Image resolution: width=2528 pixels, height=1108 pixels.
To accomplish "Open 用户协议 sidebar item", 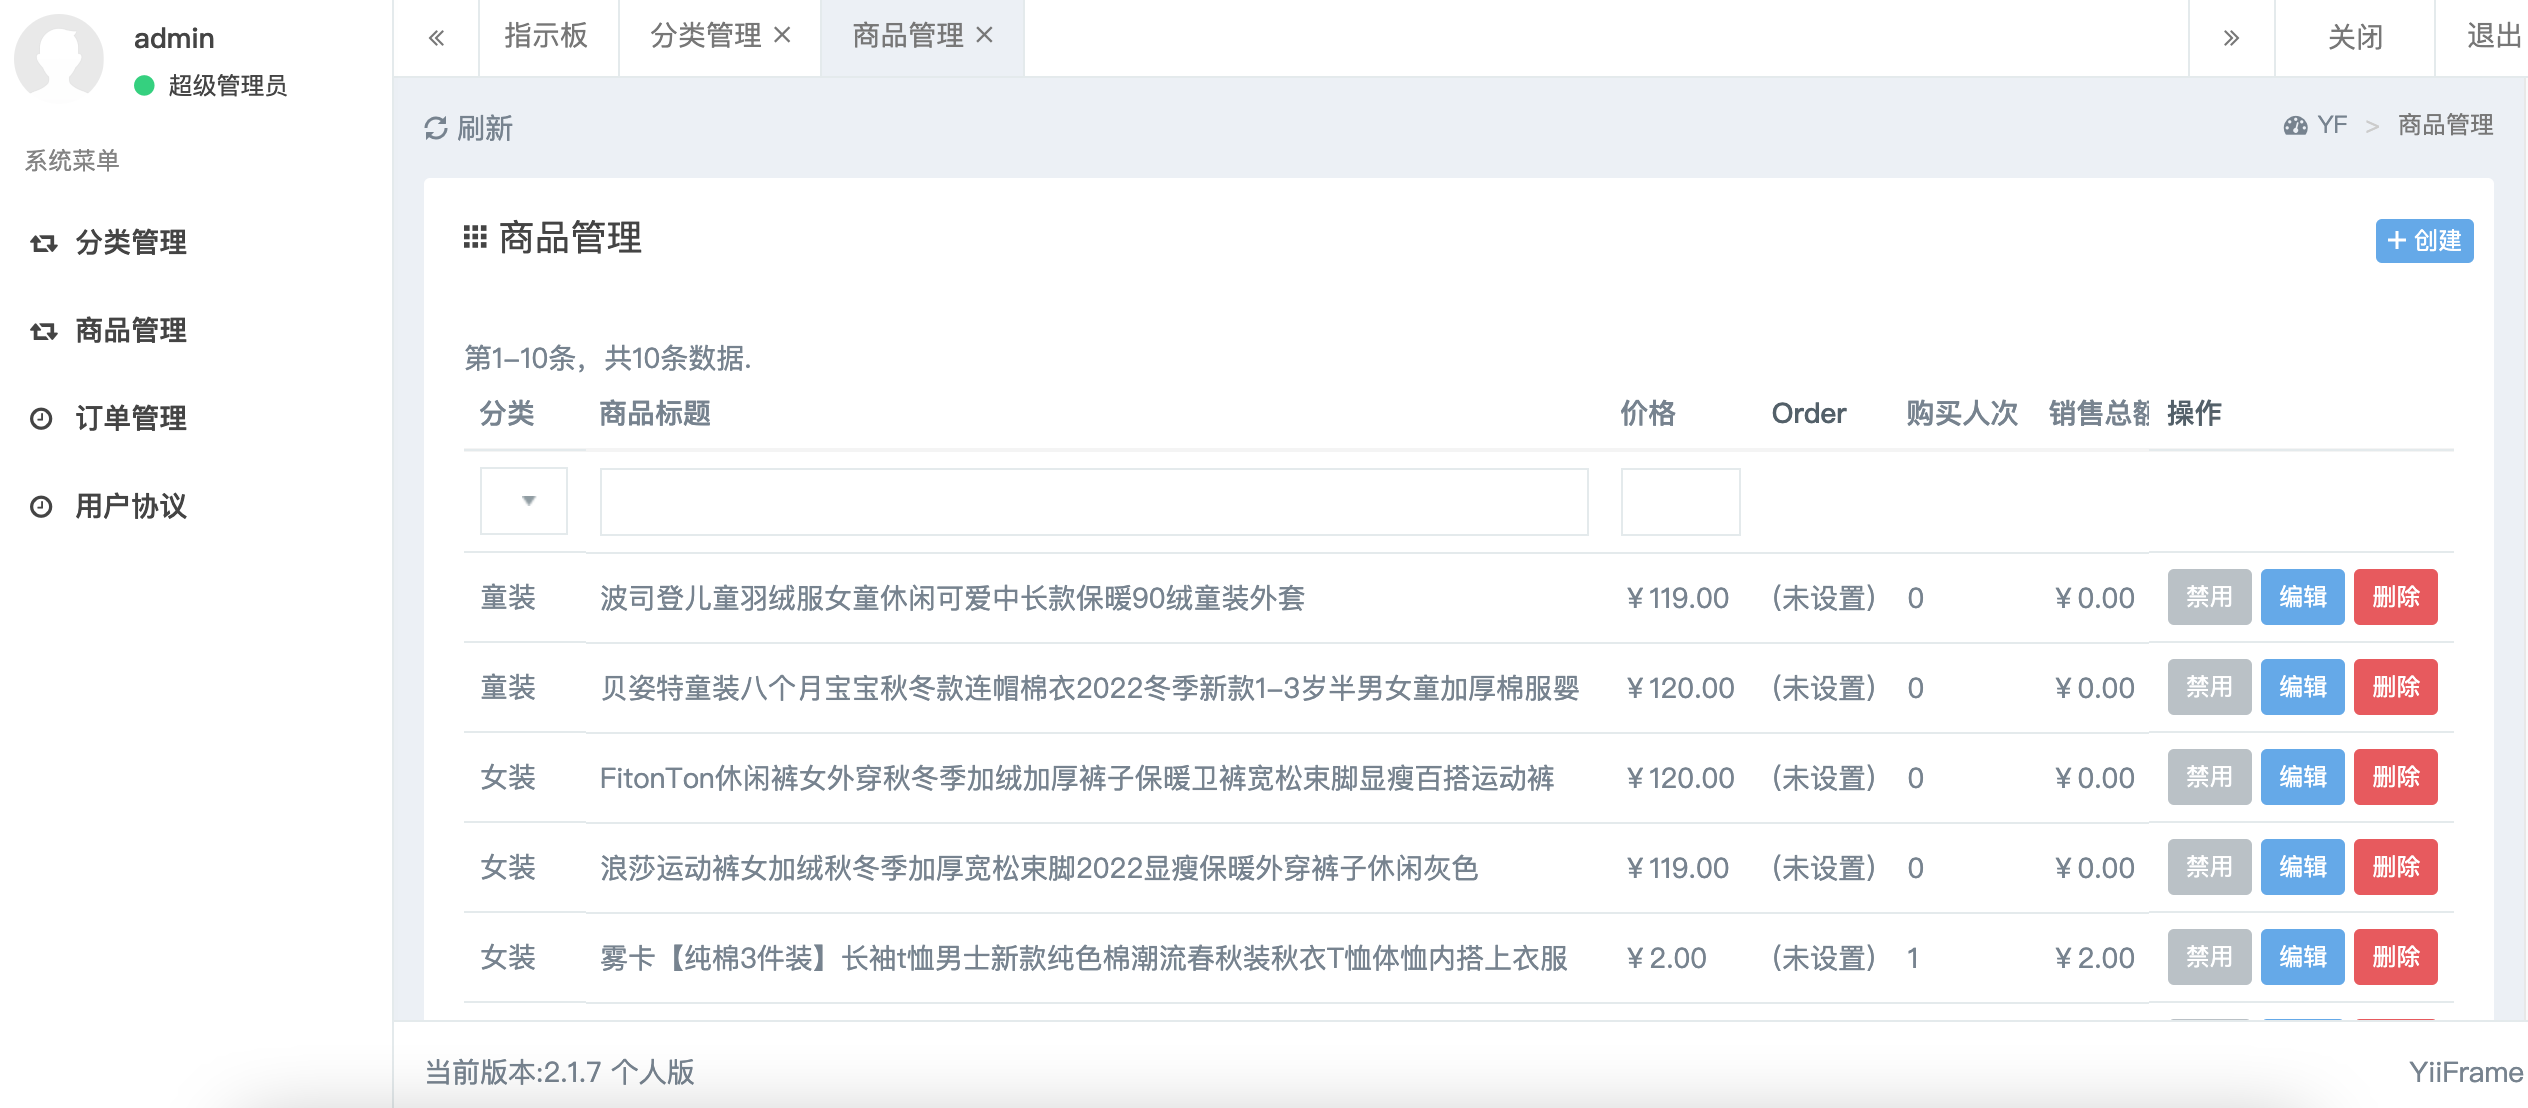I will point(130,506).
